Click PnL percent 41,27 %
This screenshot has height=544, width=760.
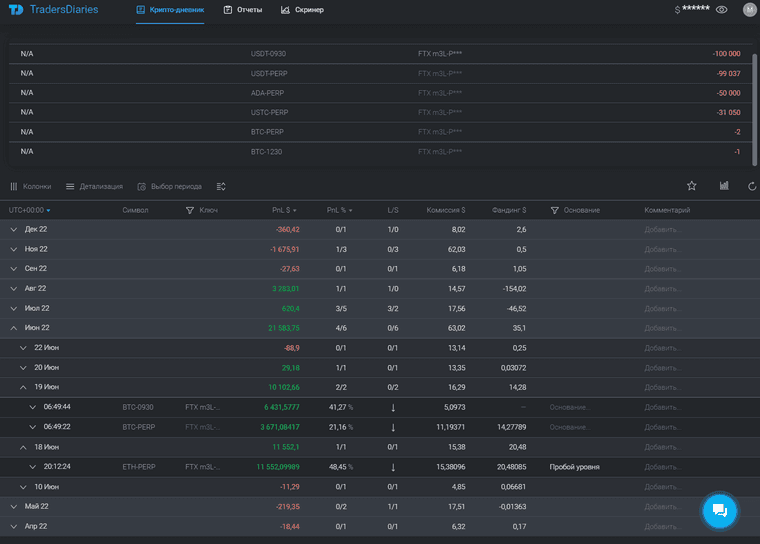point(341,407)
